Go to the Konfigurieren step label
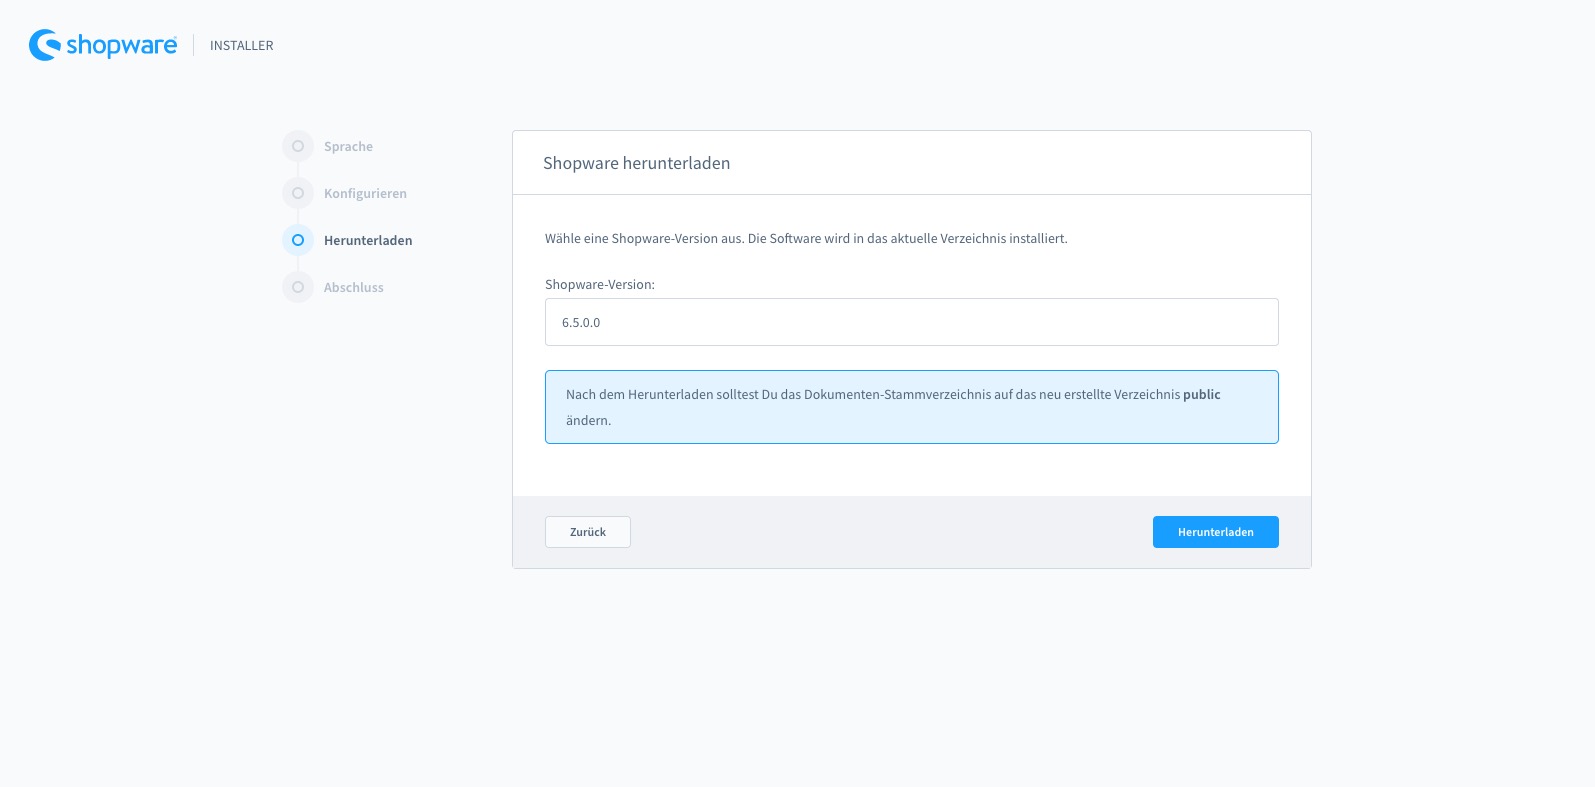 click(x=365, y=193)
